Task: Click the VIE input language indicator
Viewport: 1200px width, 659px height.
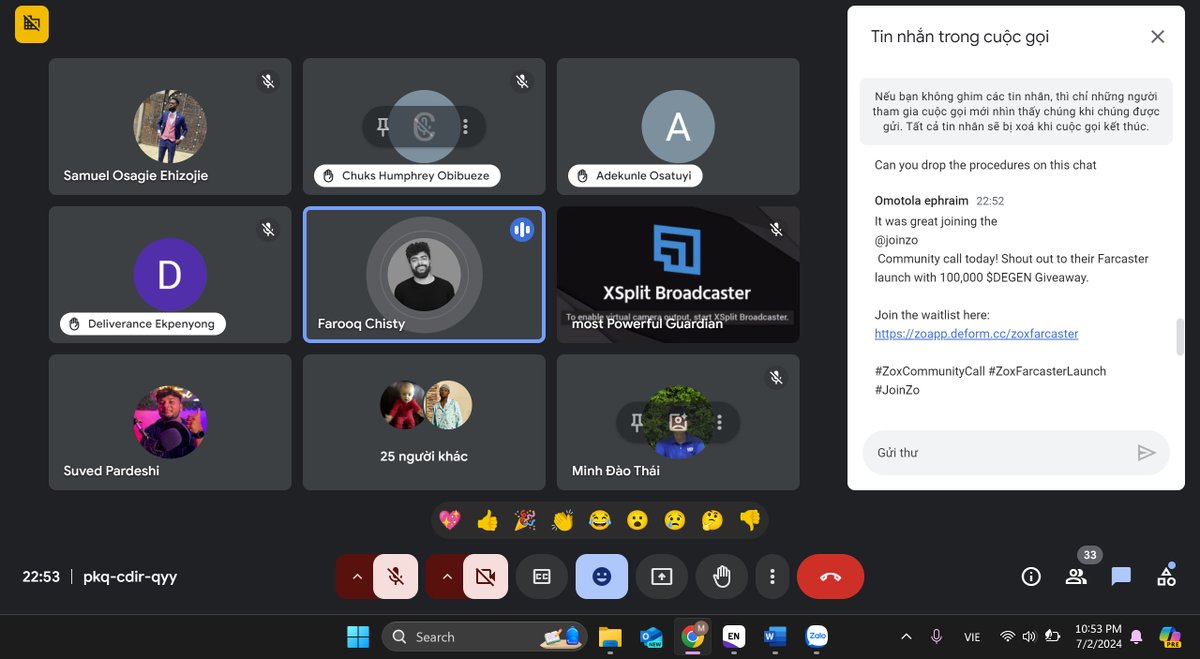Action: [x=972, y=637]
